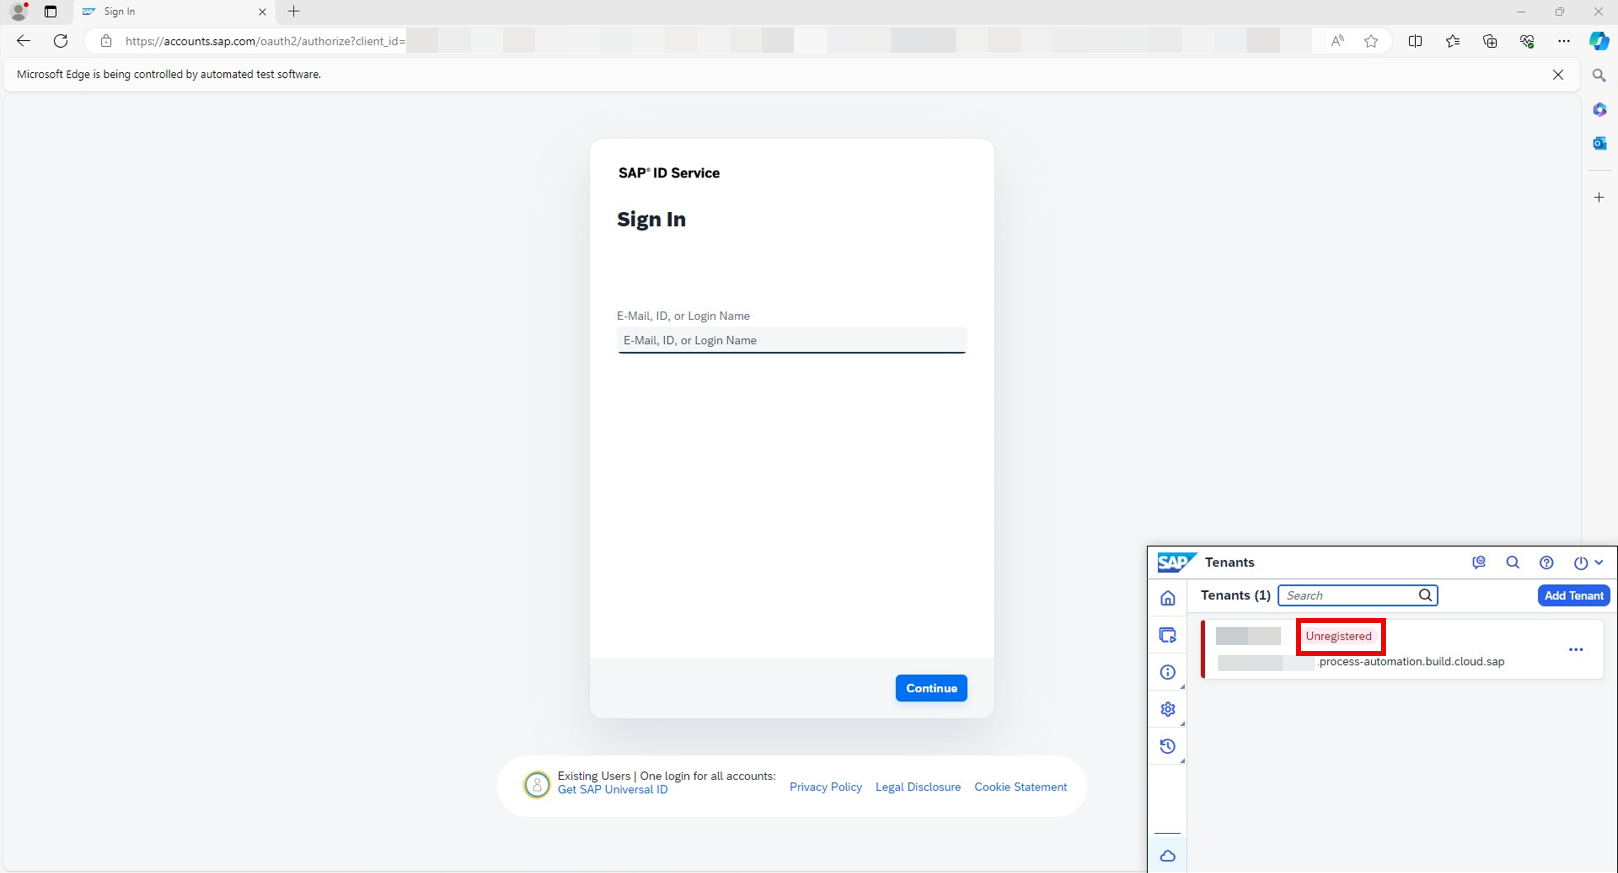This screenshot has width=1618, height=873.
Task: Open Outlook icon in Edge sidebar
Action: pyautogui.click(x=1599, y=143)
